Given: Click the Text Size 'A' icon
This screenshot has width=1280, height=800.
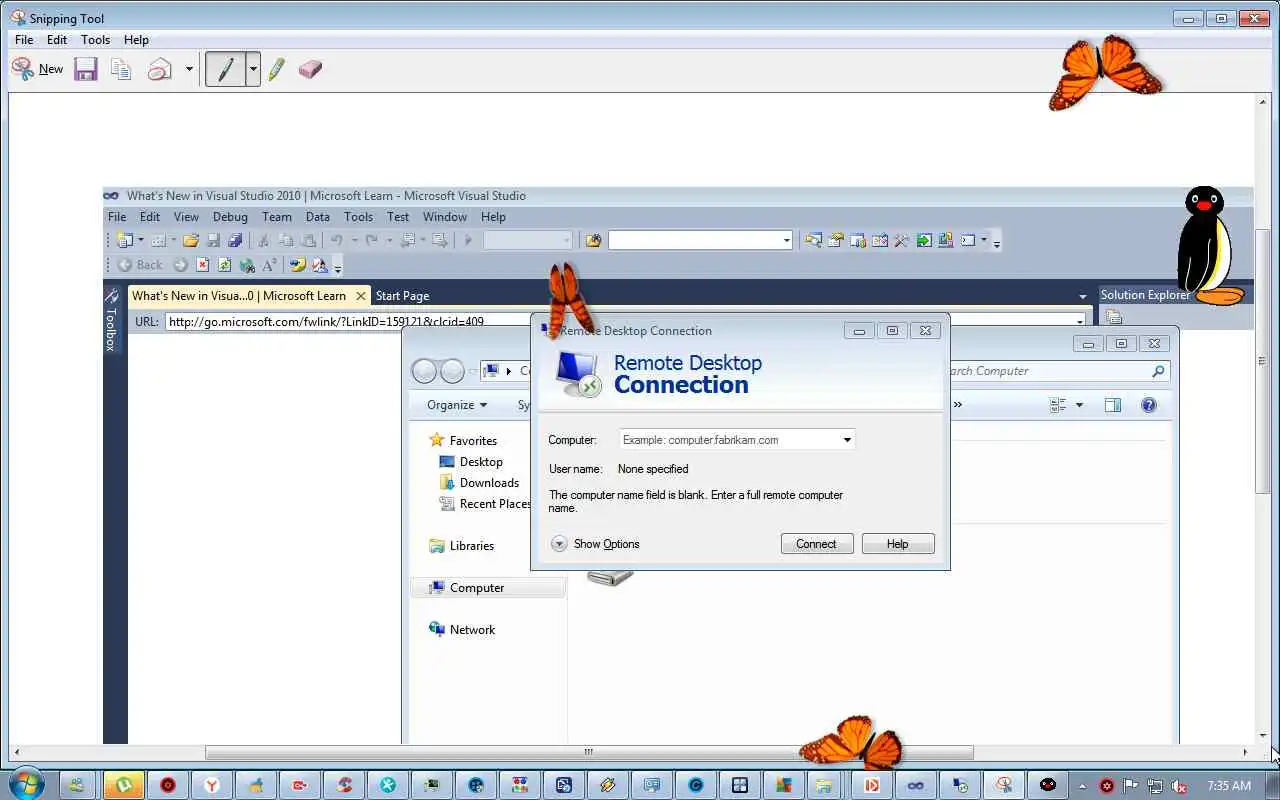Looking at the screenshot, I should (x=269, y=265).
